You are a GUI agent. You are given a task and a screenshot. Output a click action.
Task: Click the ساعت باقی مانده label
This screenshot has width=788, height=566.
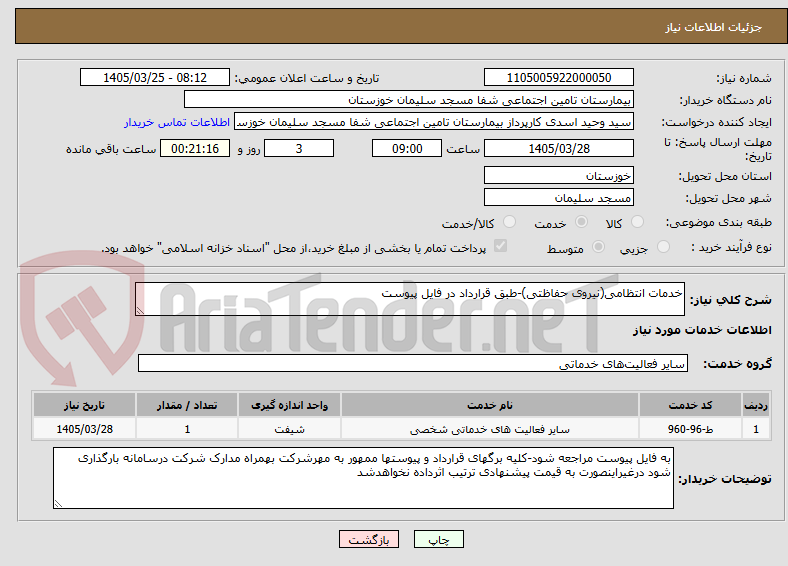tap(111, 149)
